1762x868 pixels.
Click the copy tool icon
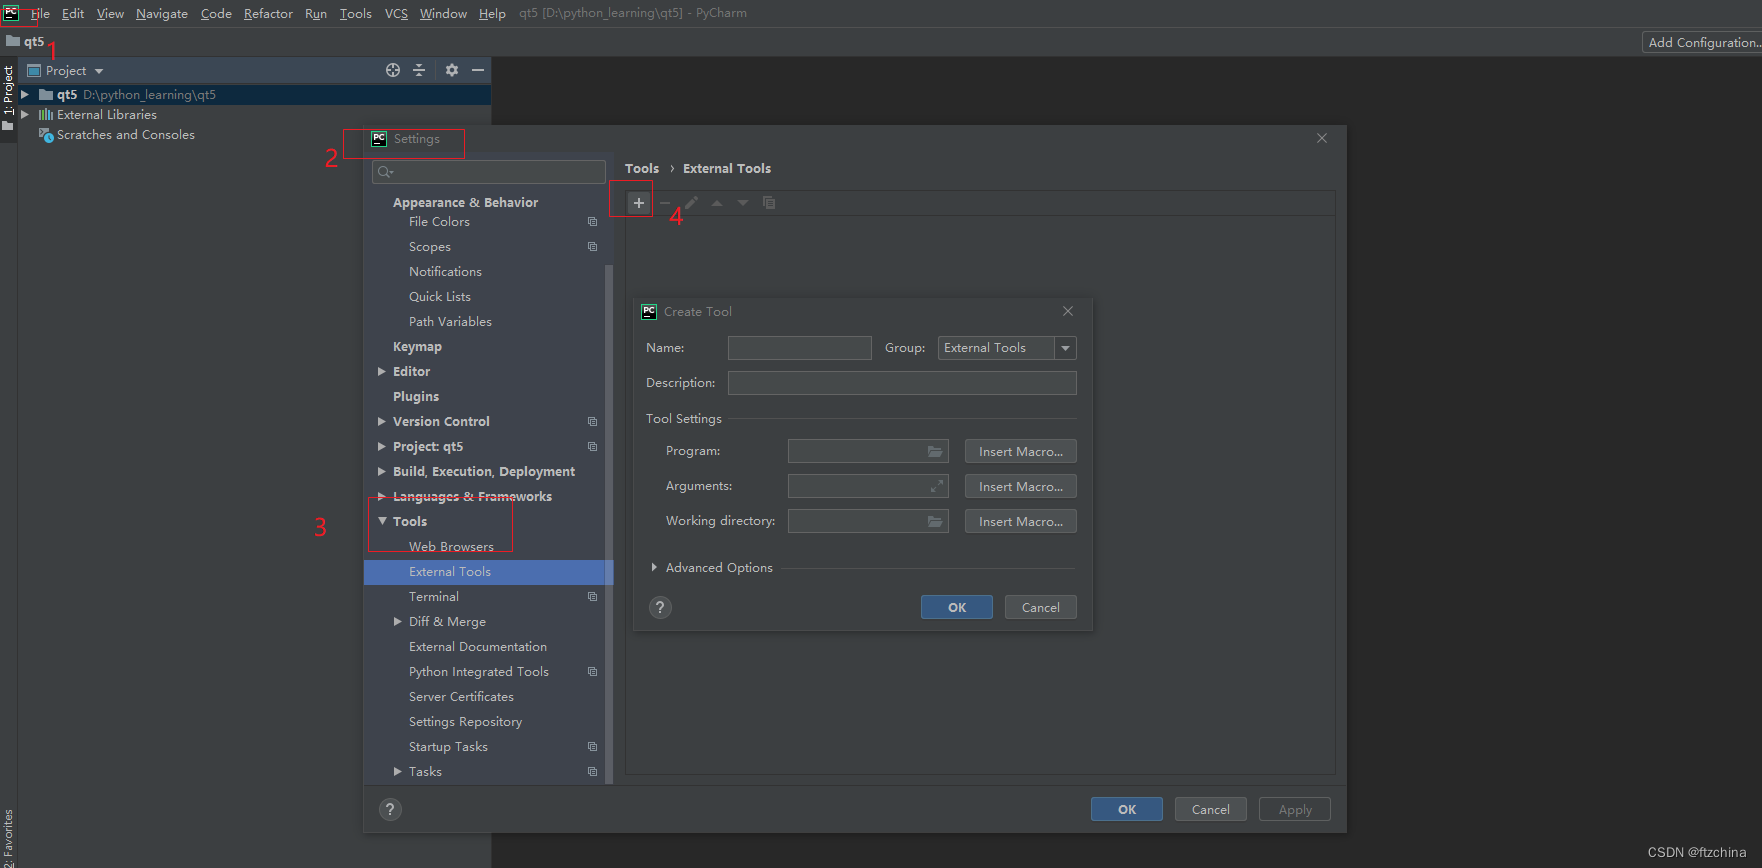(769, 203)
